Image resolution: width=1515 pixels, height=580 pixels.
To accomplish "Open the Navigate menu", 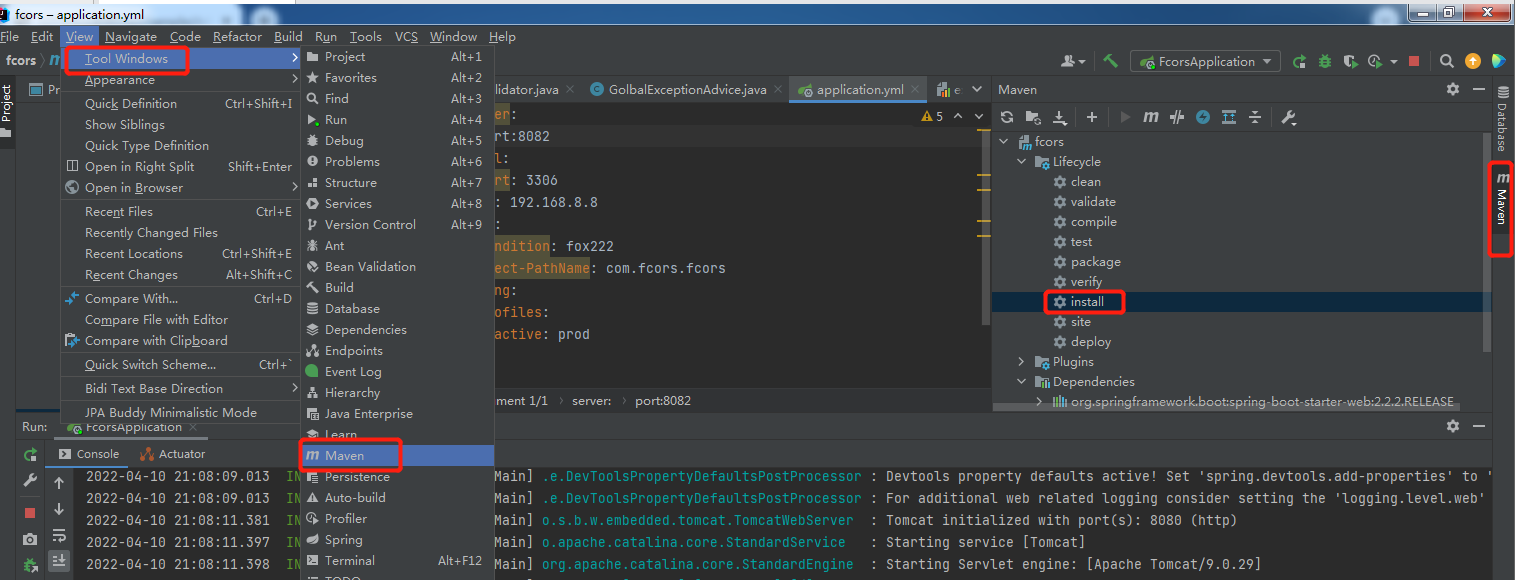I will [x=131, y=36].
